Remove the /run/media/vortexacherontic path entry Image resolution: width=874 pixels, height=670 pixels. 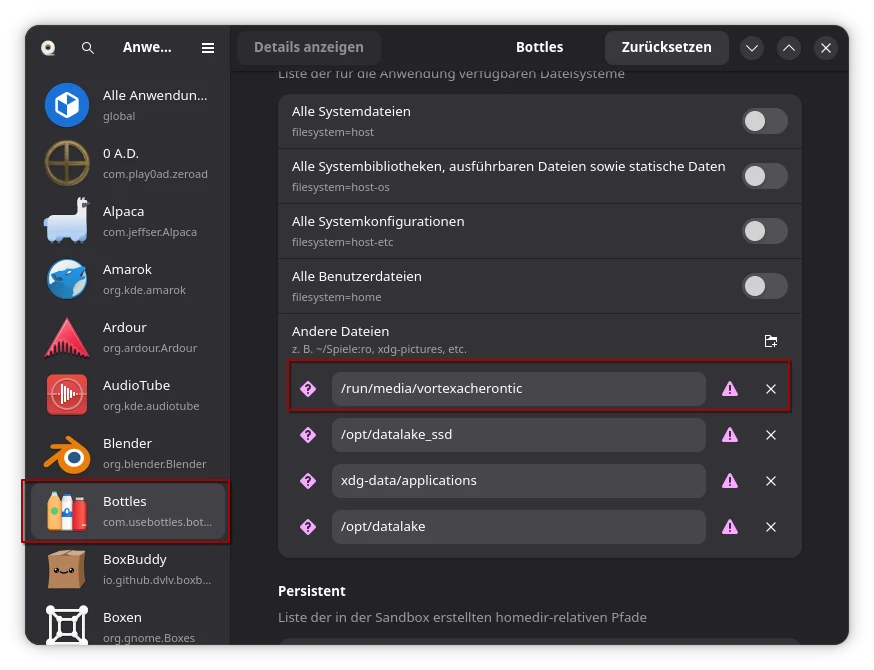point(771,389)
